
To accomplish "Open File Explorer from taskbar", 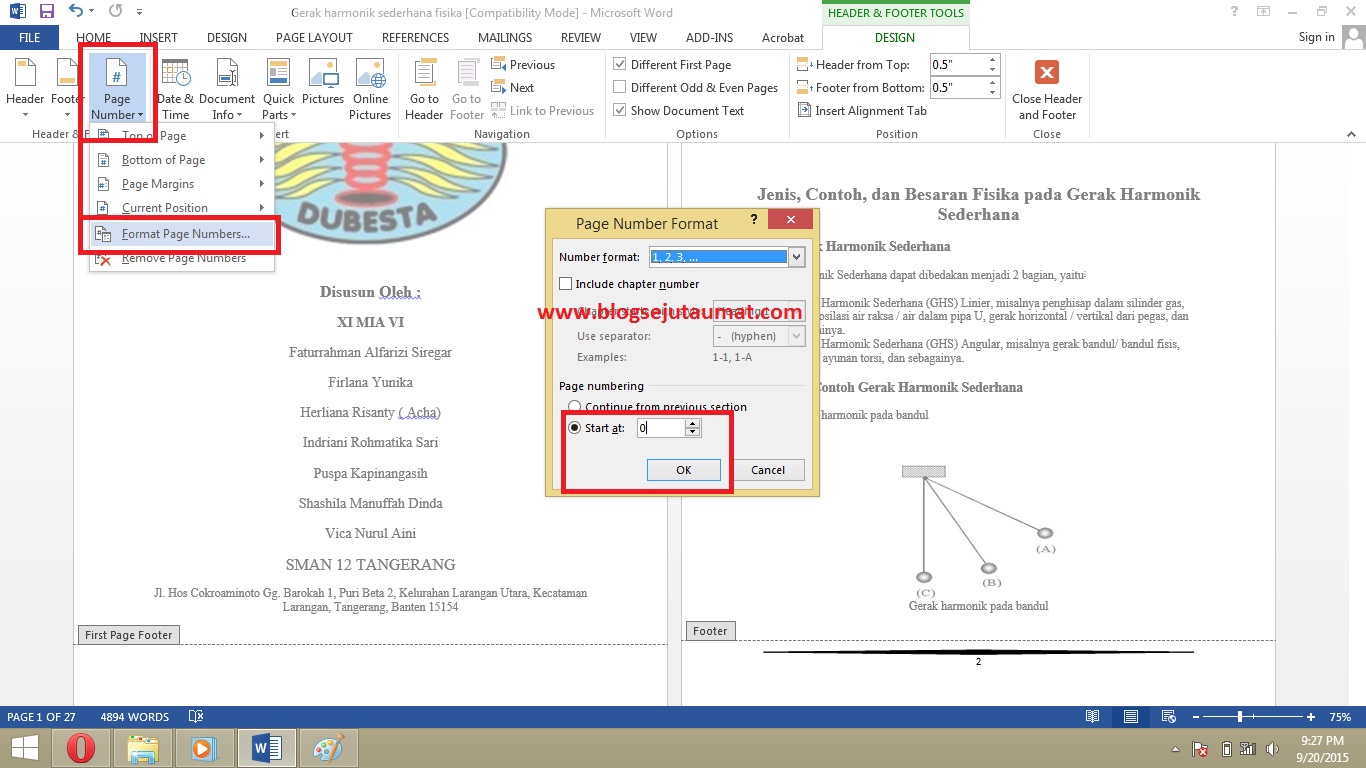I will point(143,747).
